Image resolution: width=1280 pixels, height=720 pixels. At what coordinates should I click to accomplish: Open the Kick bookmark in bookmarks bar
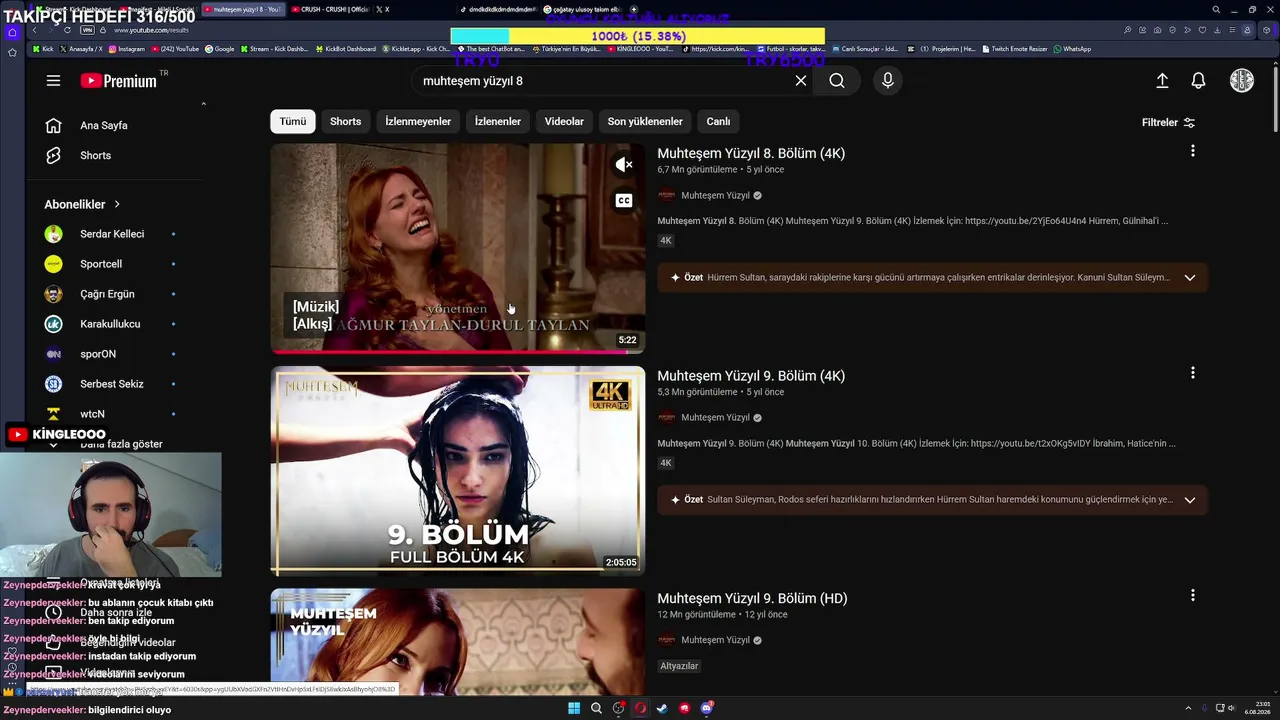tap(43, 49)
